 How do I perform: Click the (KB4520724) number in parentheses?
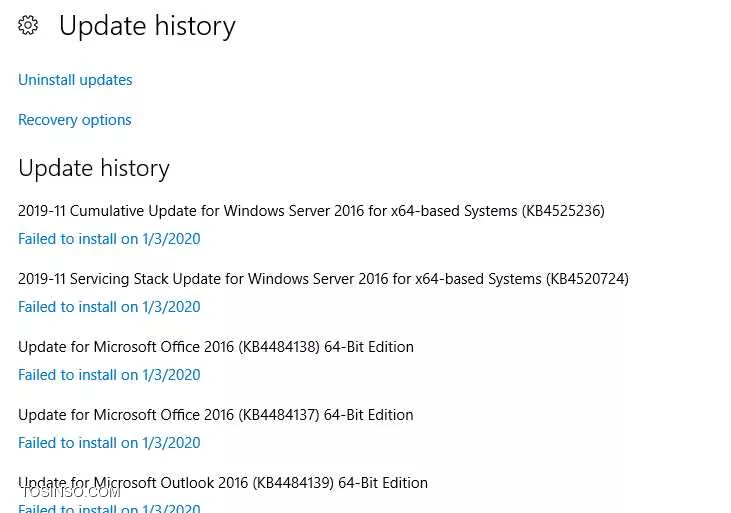587,279
